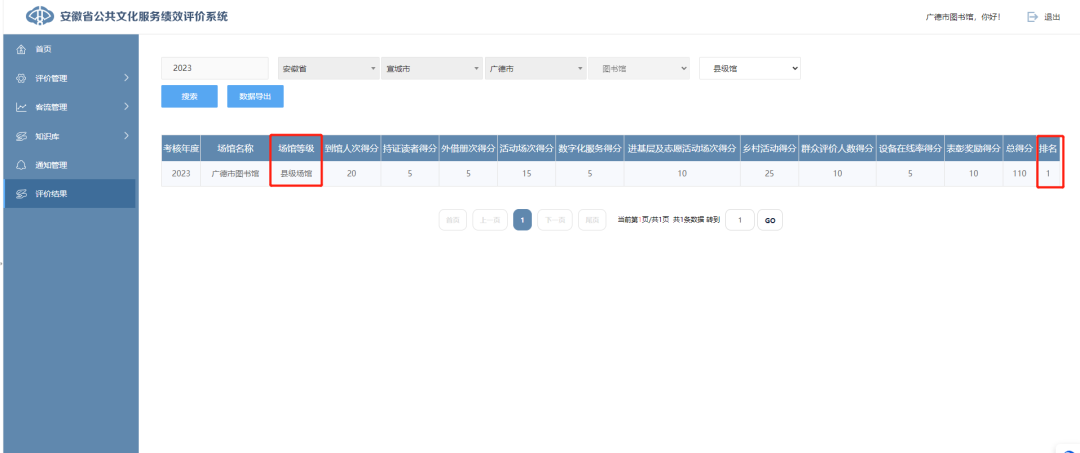Open the 宣城市 city dropdown
Image resolution: width=1080 pixels, height=453 pixels.
[432, 69]
